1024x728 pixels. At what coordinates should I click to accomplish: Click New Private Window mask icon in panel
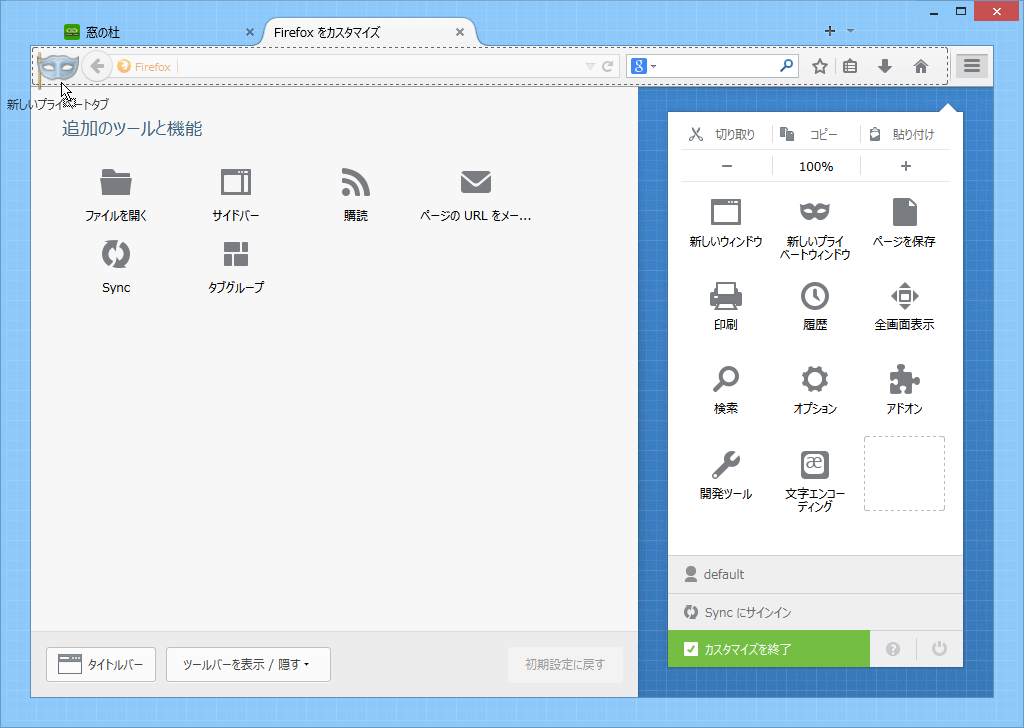[x=814, y=212]
